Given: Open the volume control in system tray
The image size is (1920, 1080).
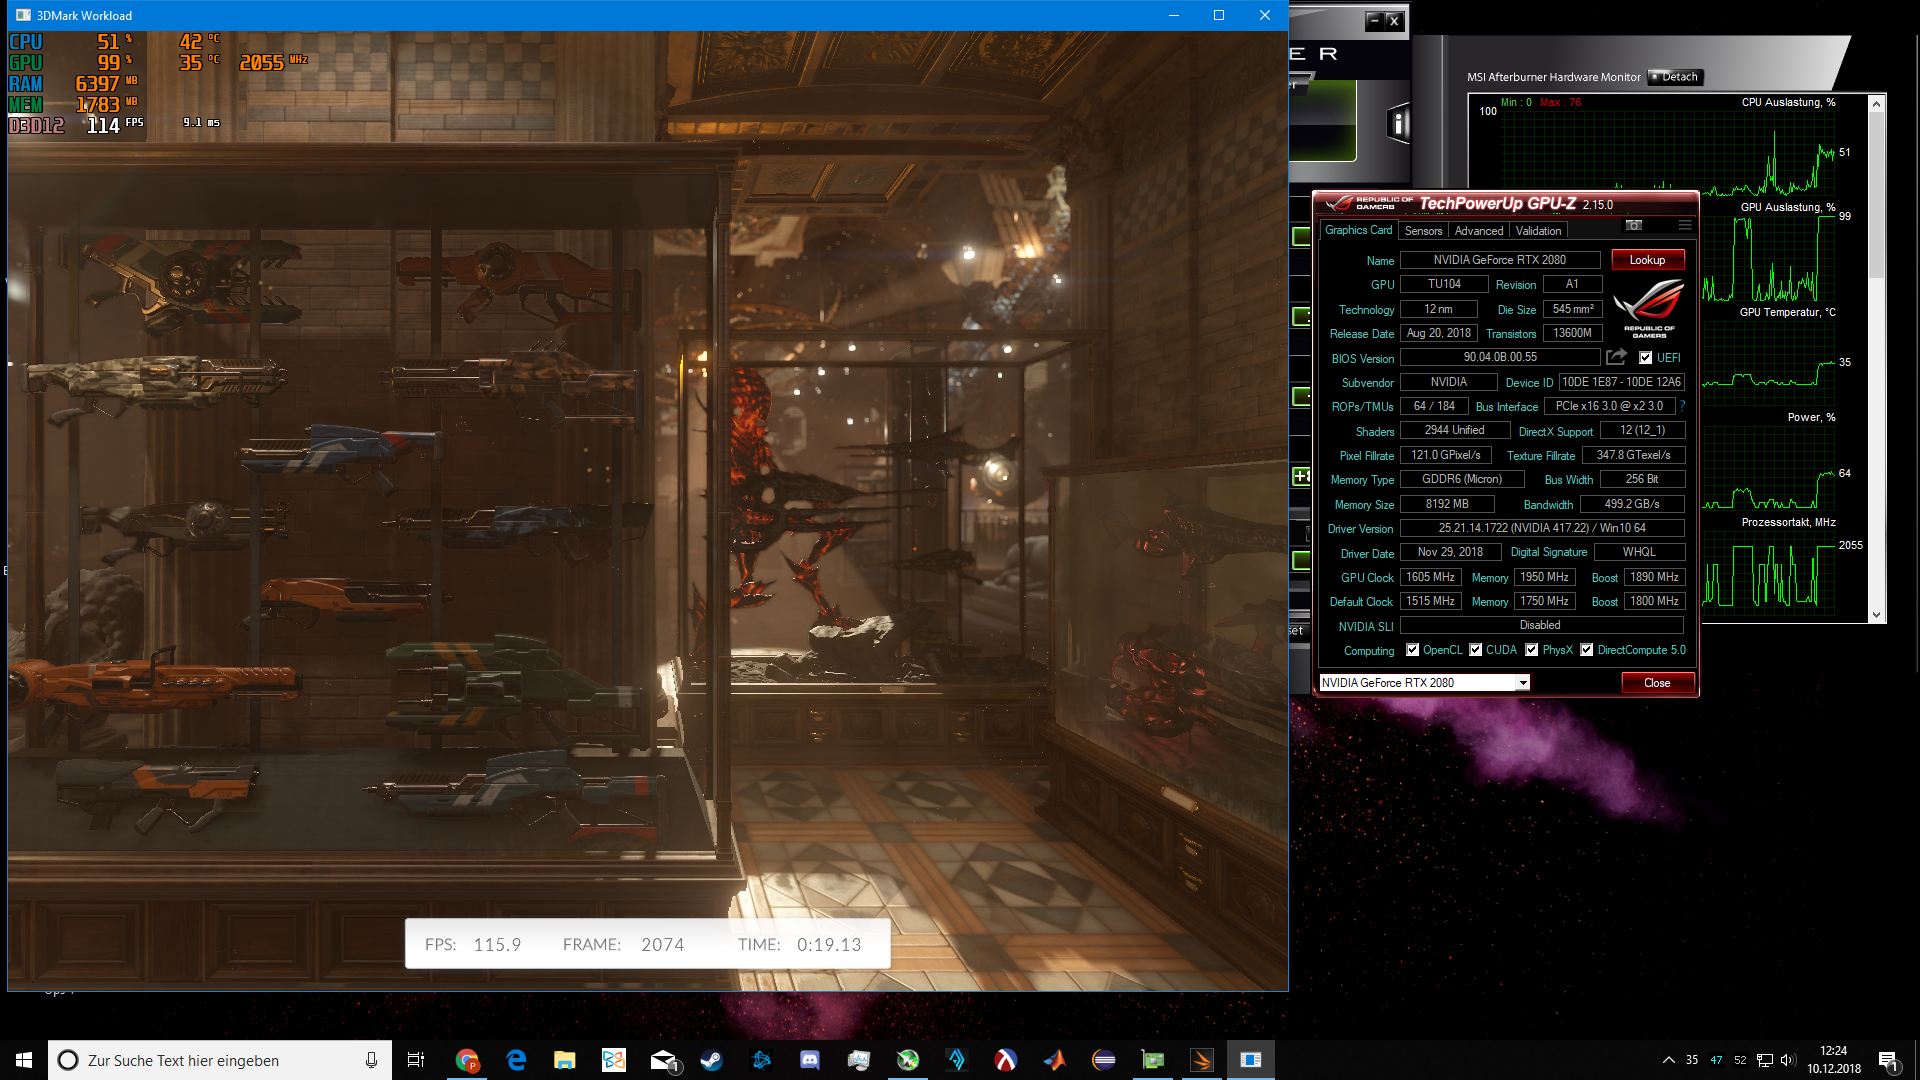Looking at the screenshot, I should pyautogui.click(x=1788, y=1060).
